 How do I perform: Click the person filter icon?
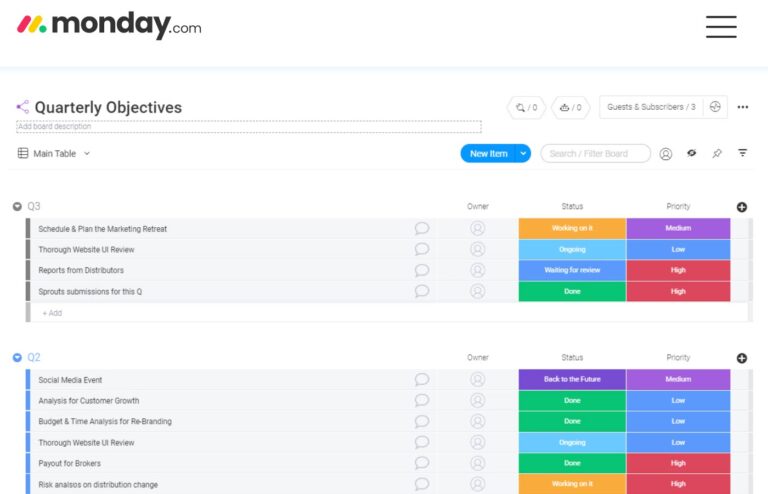click(x=665, y=154)
